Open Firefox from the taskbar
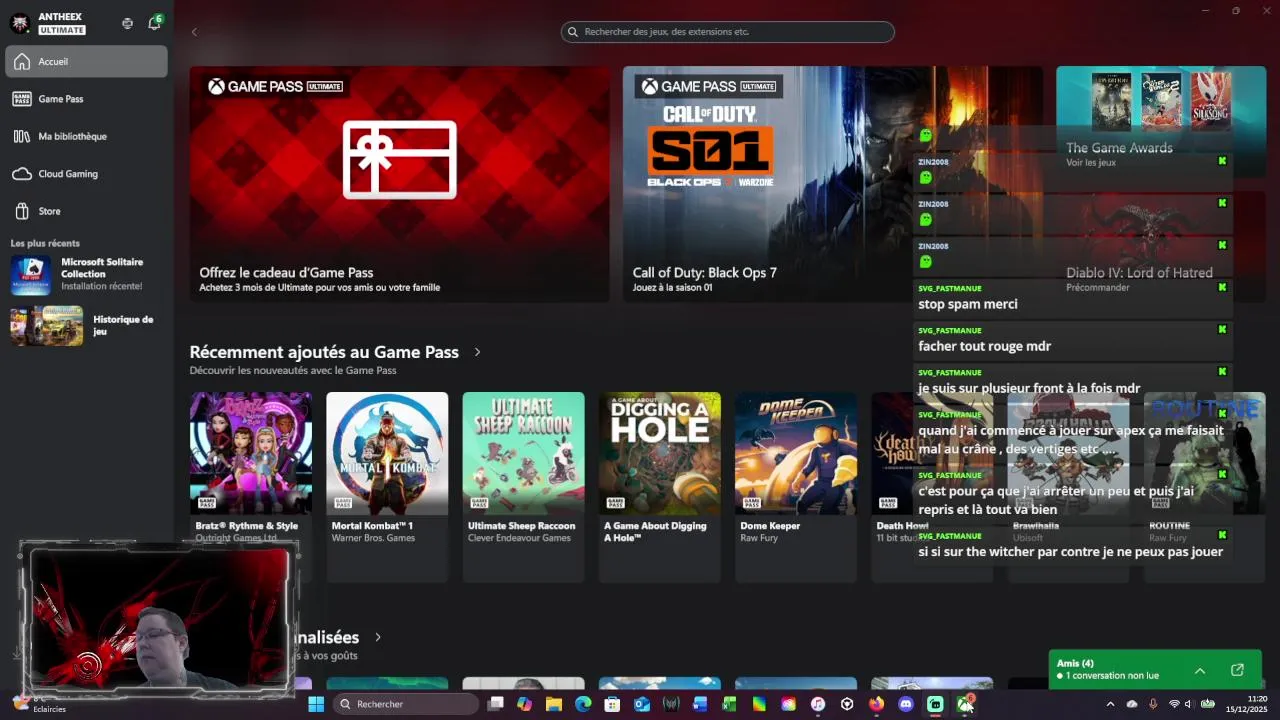This screenshot has height=720, width=1280. click(877, 704)
